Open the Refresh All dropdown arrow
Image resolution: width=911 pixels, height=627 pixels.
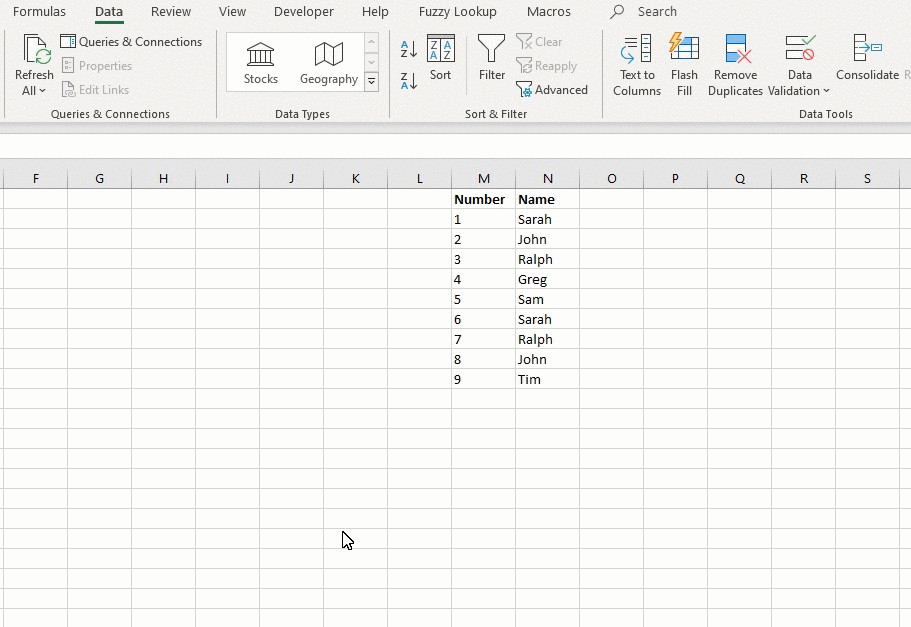coord(43,91)
